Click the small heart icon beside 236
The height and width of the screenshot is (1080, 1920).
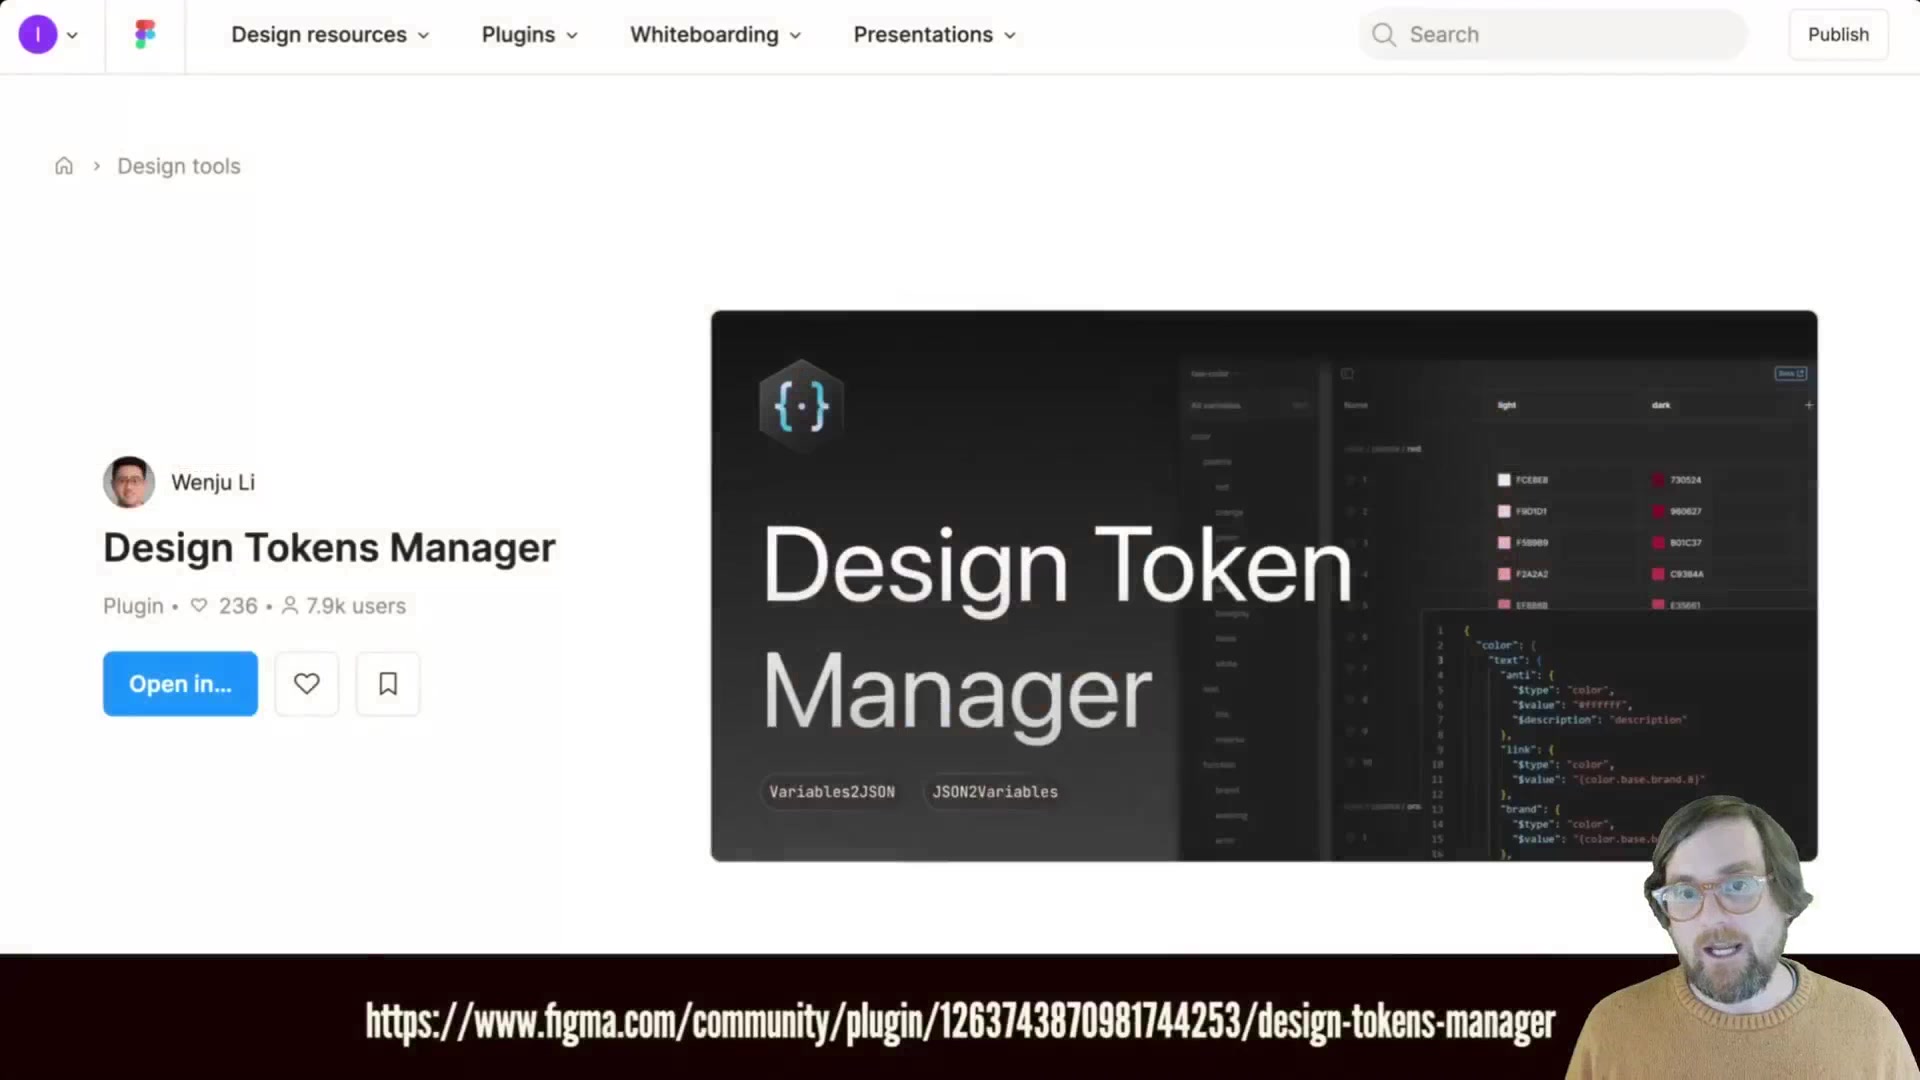tap(199, 606)
